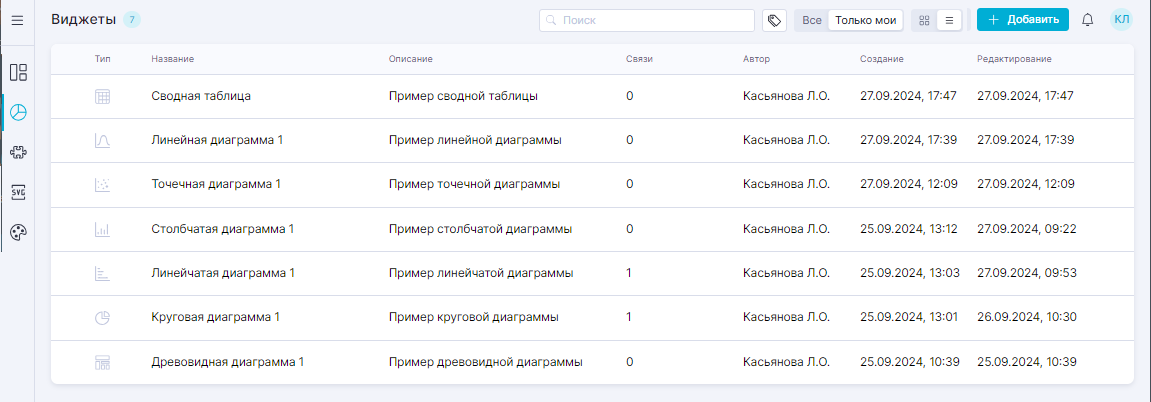Open the puzzle piece plugins section
Screen dimensions: 1151x402
point(18,152)
